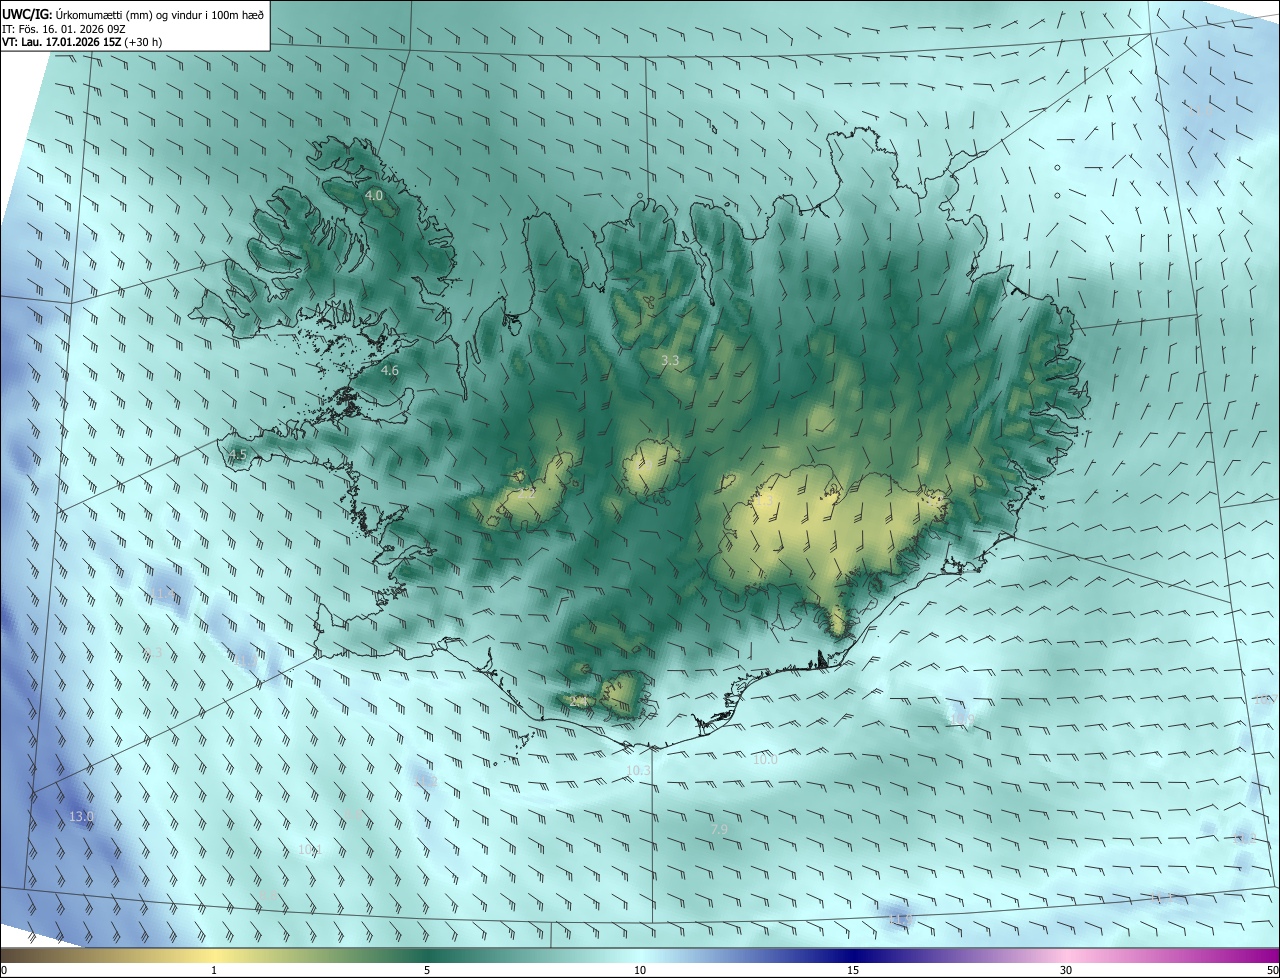
Task: Click the 'IT: Fös. 16. 01. 2026 09Z' line
Action: [x=64, y=29]
